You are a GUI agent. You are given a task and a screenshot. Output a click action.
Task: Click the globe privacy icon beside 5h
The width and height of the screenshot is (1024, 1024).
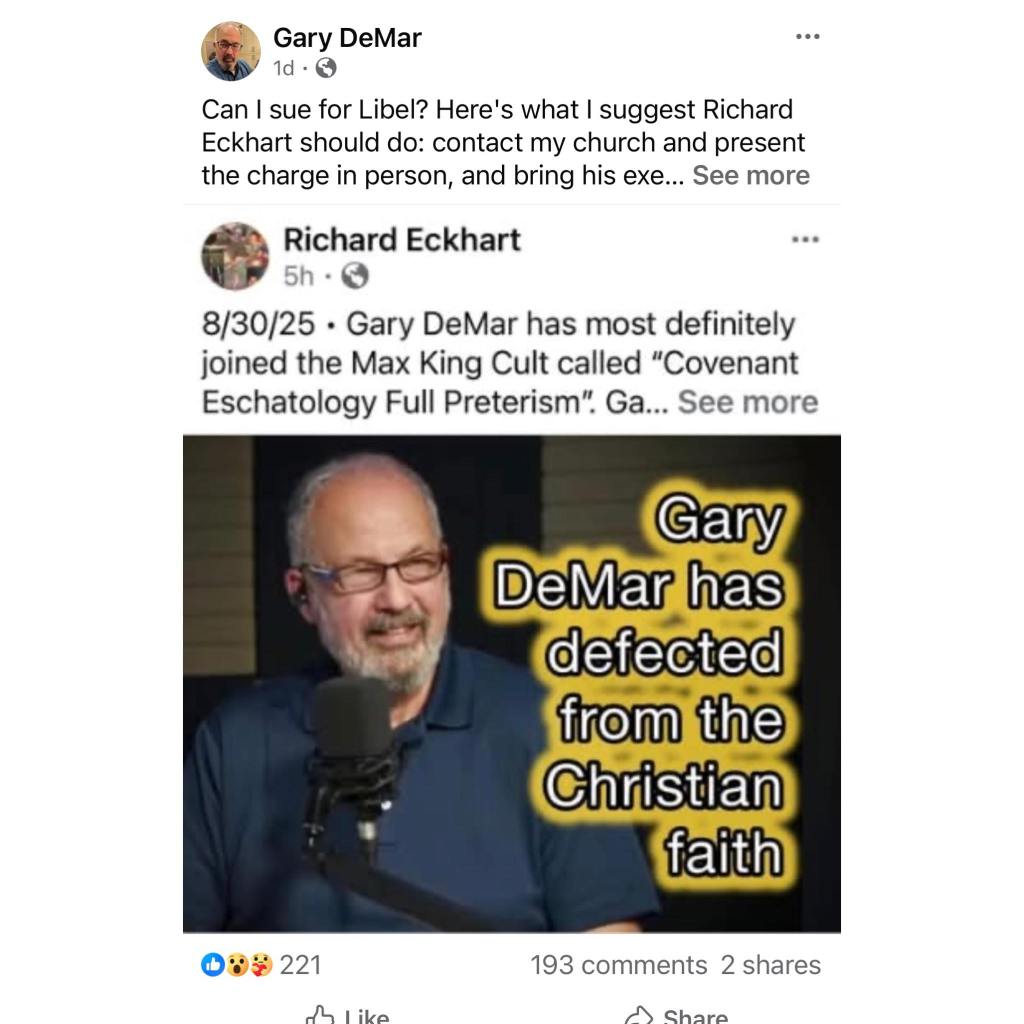click(355, 276)
